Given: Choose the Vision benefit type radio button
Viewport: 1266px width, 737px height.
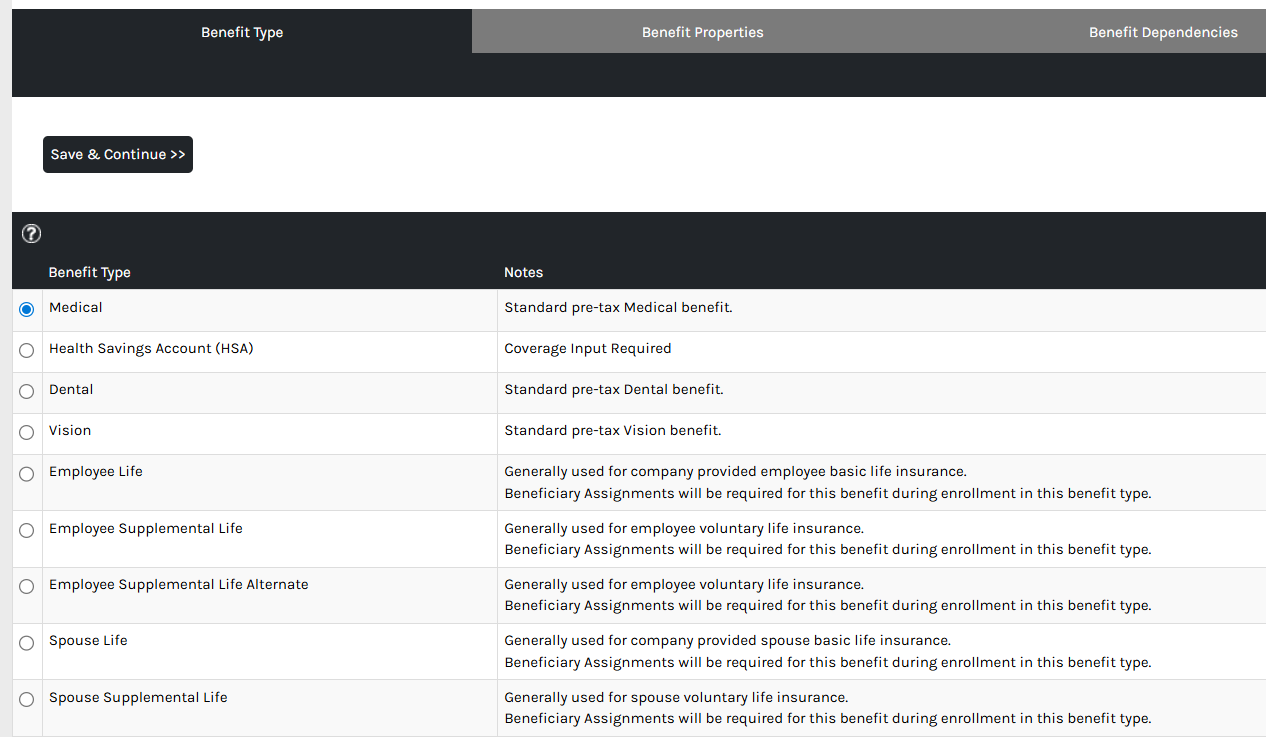Looking at the screenshot, I should tap(27, 433).
